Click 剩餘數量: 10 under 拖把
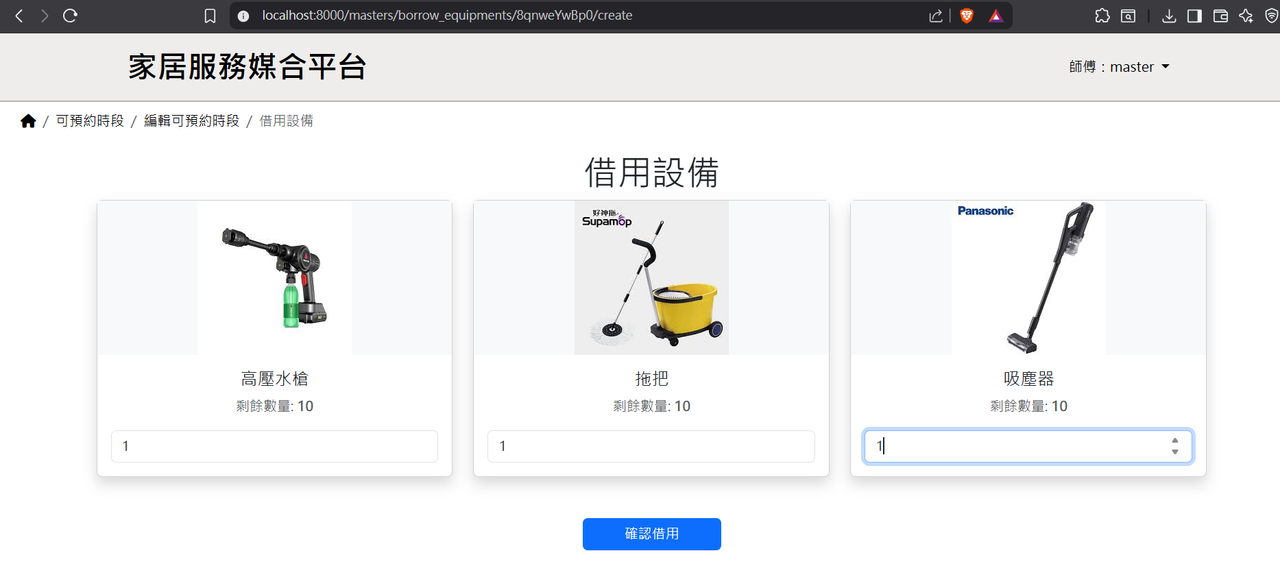 [x=651, y=406]
